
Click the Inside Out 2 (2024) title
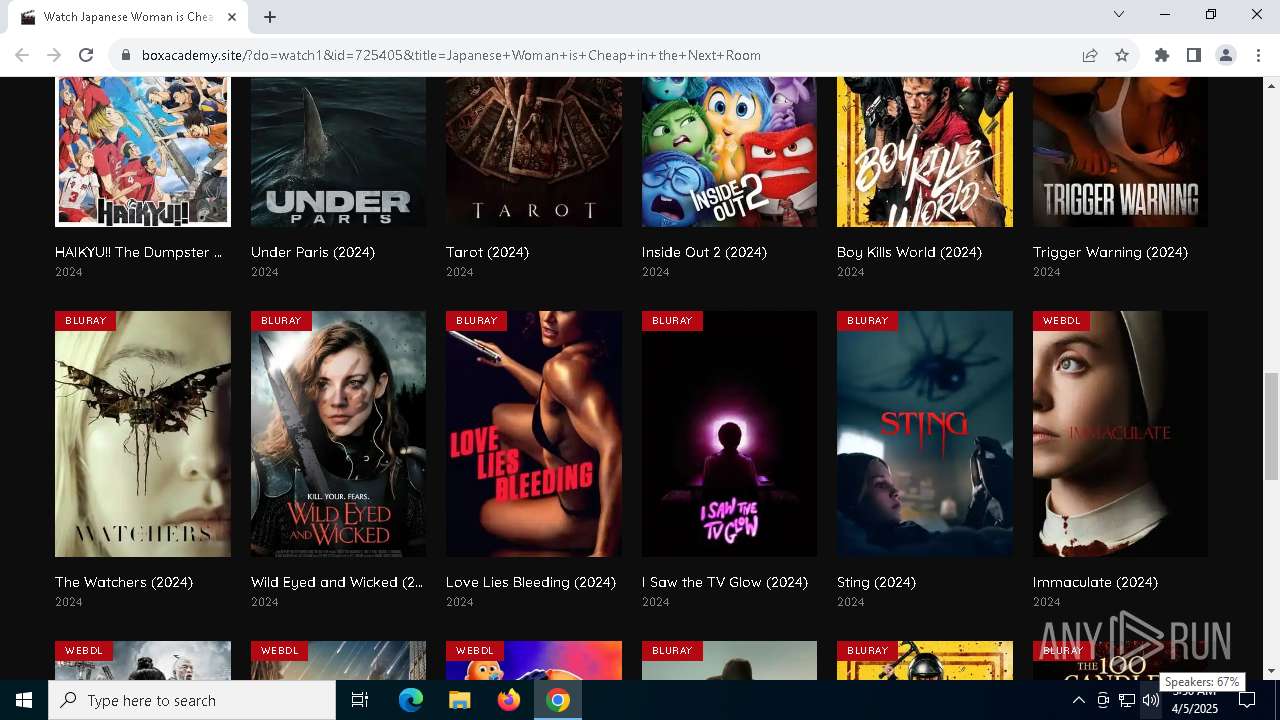(705, 252)
